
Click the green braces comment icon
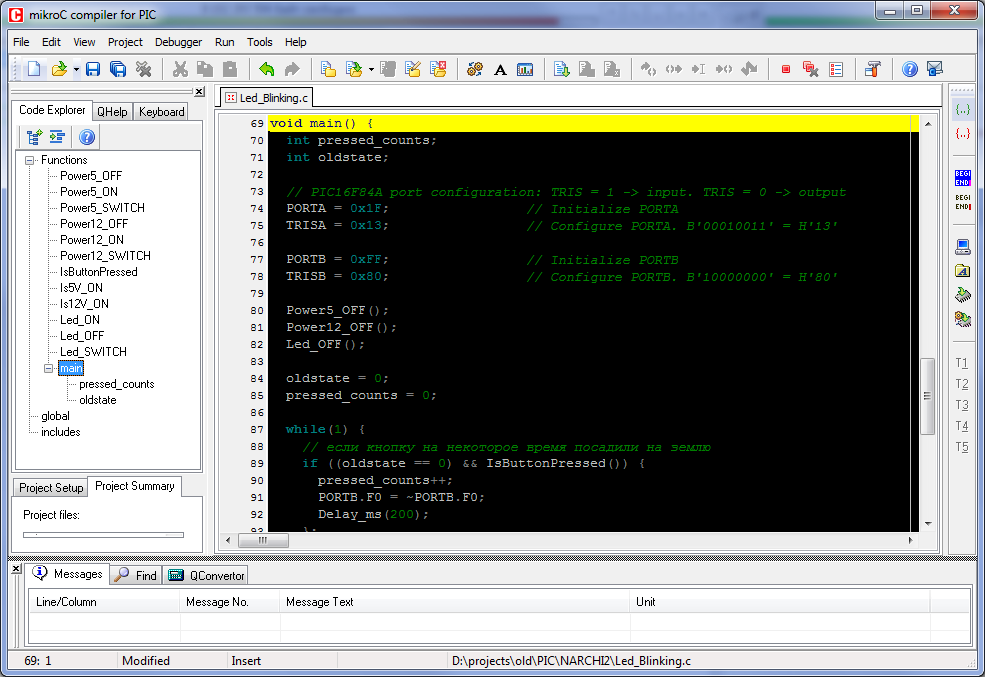[x=962, y=109]
